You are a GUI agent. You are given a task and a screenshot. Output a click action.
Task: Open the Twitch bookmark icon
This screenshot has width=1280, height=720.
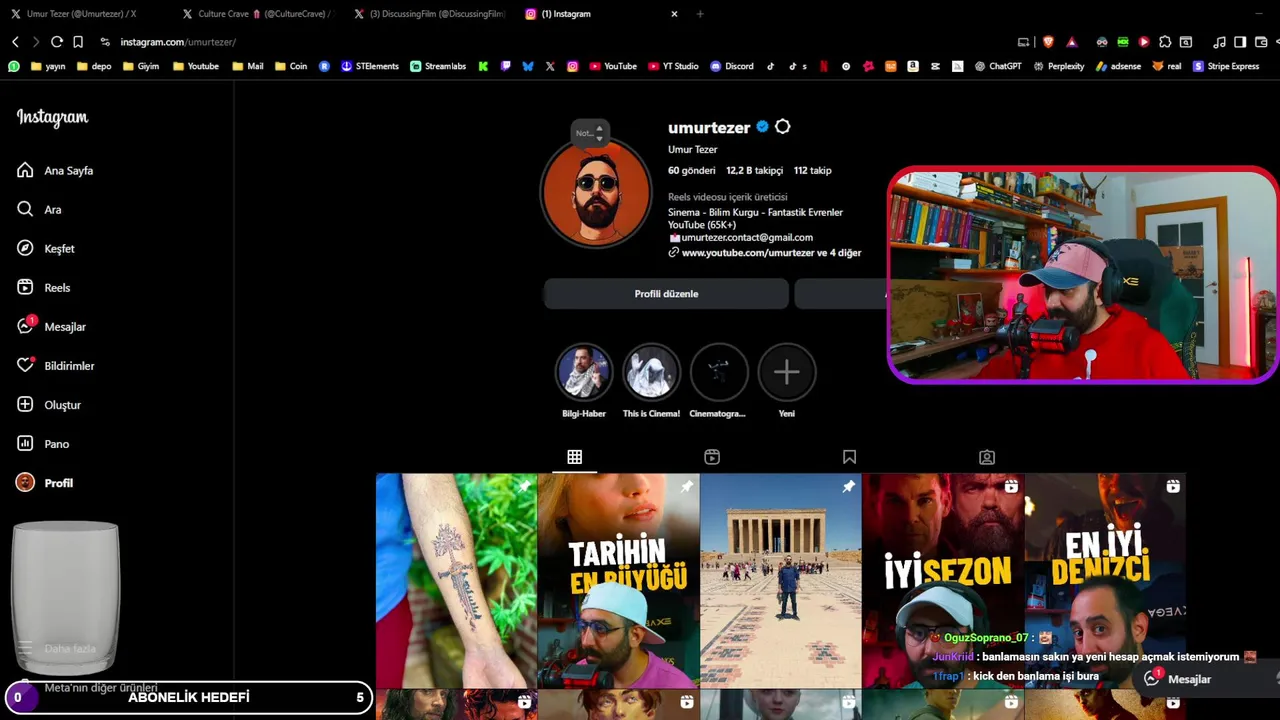click(506, 66)
